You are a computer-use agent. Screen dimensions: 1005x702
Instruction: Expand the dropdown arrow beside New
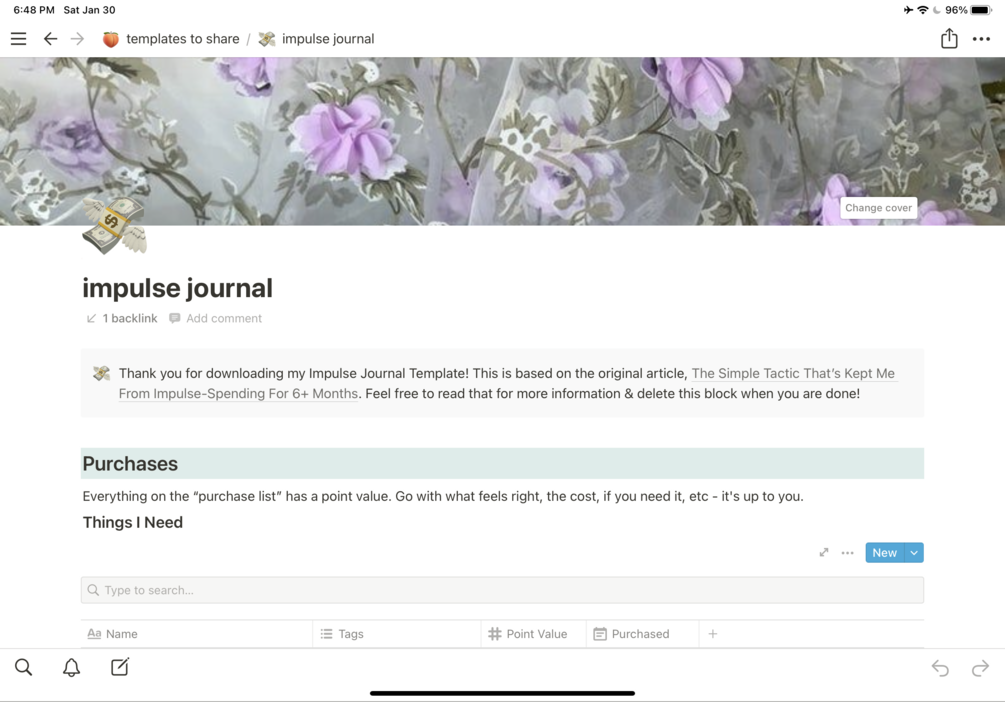pos(914,553)
